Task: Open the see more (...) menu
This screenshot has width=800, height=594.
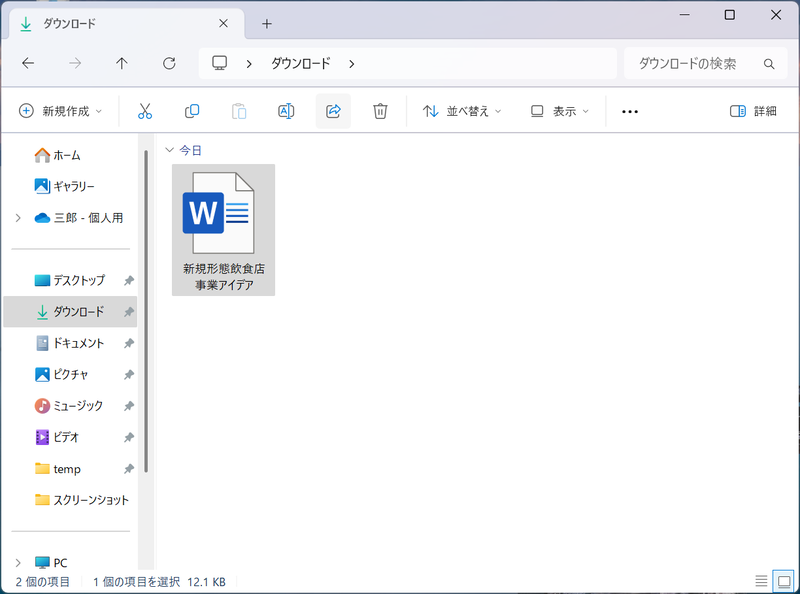Action: [629, 111]
